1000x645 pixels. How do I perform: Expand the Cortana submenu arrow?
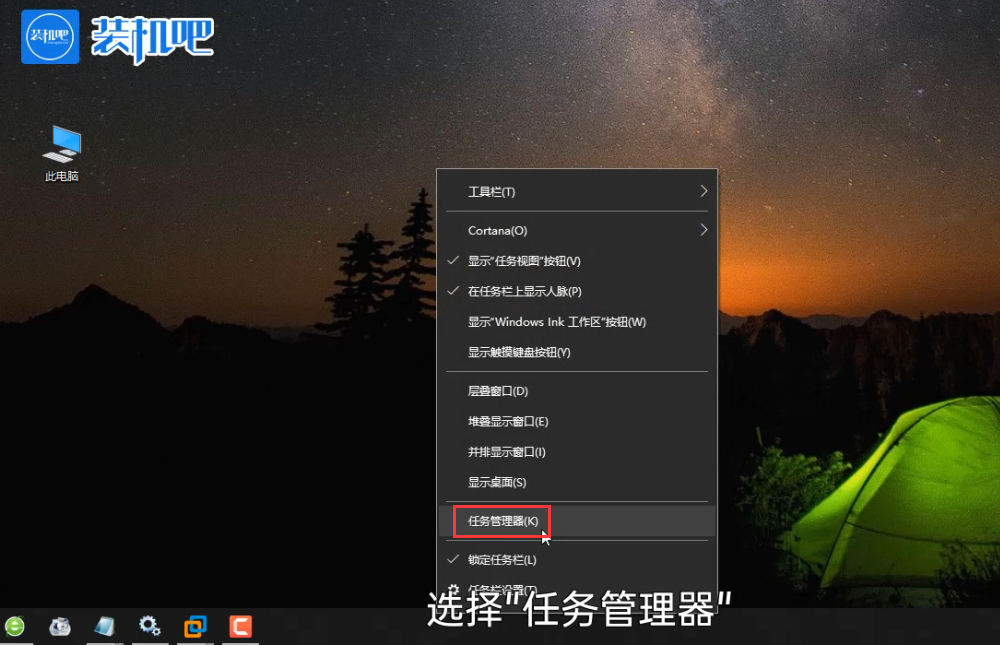tap(703, 230)
